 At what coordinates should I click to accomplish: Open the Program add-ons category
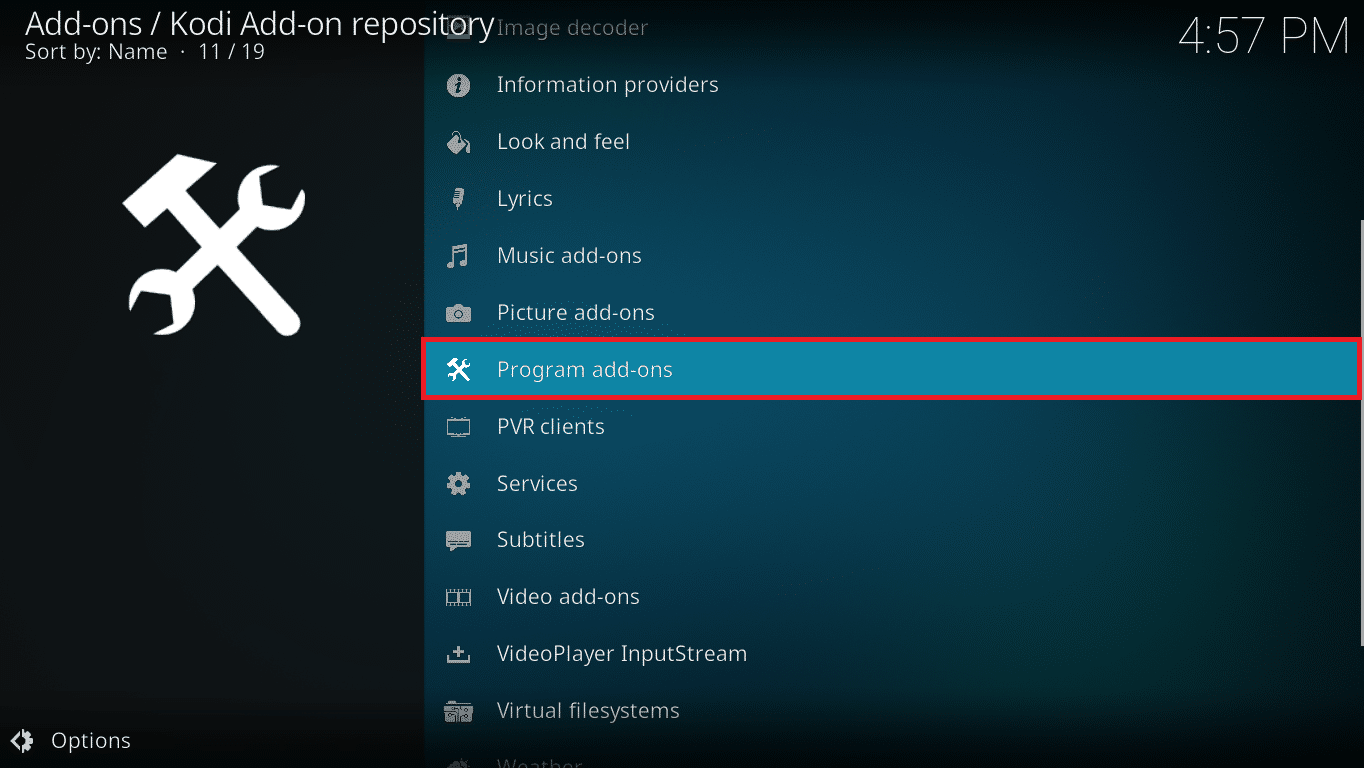(x=585, y=370)
